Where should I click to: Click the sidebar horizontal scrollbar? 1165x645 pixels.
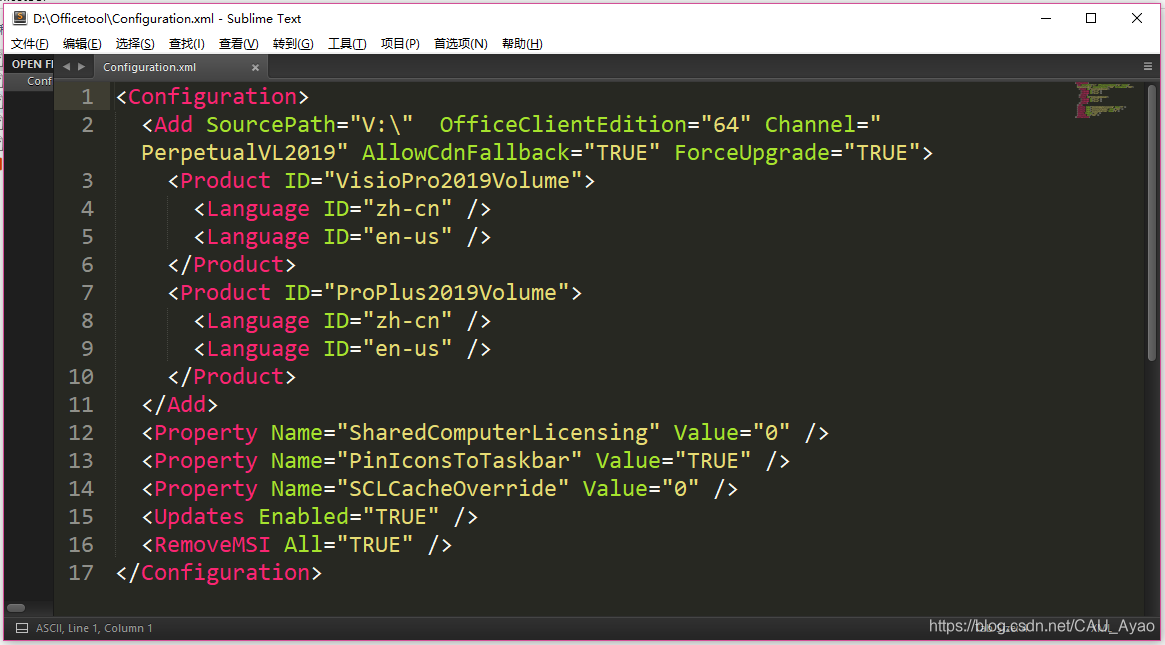(16, 608)
